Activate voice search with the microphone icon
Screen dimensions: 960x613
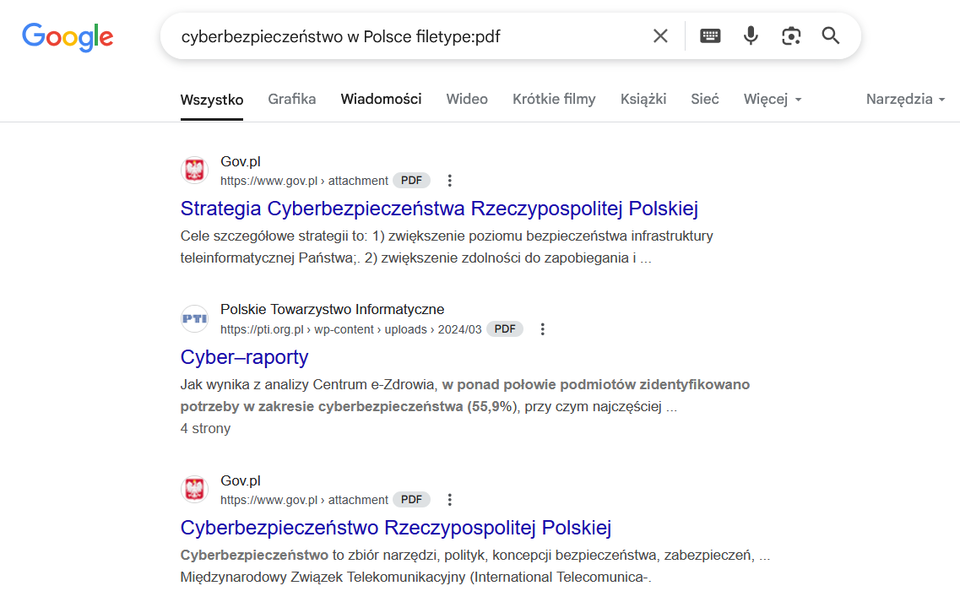pyautogui.click(x=751, y=35)
